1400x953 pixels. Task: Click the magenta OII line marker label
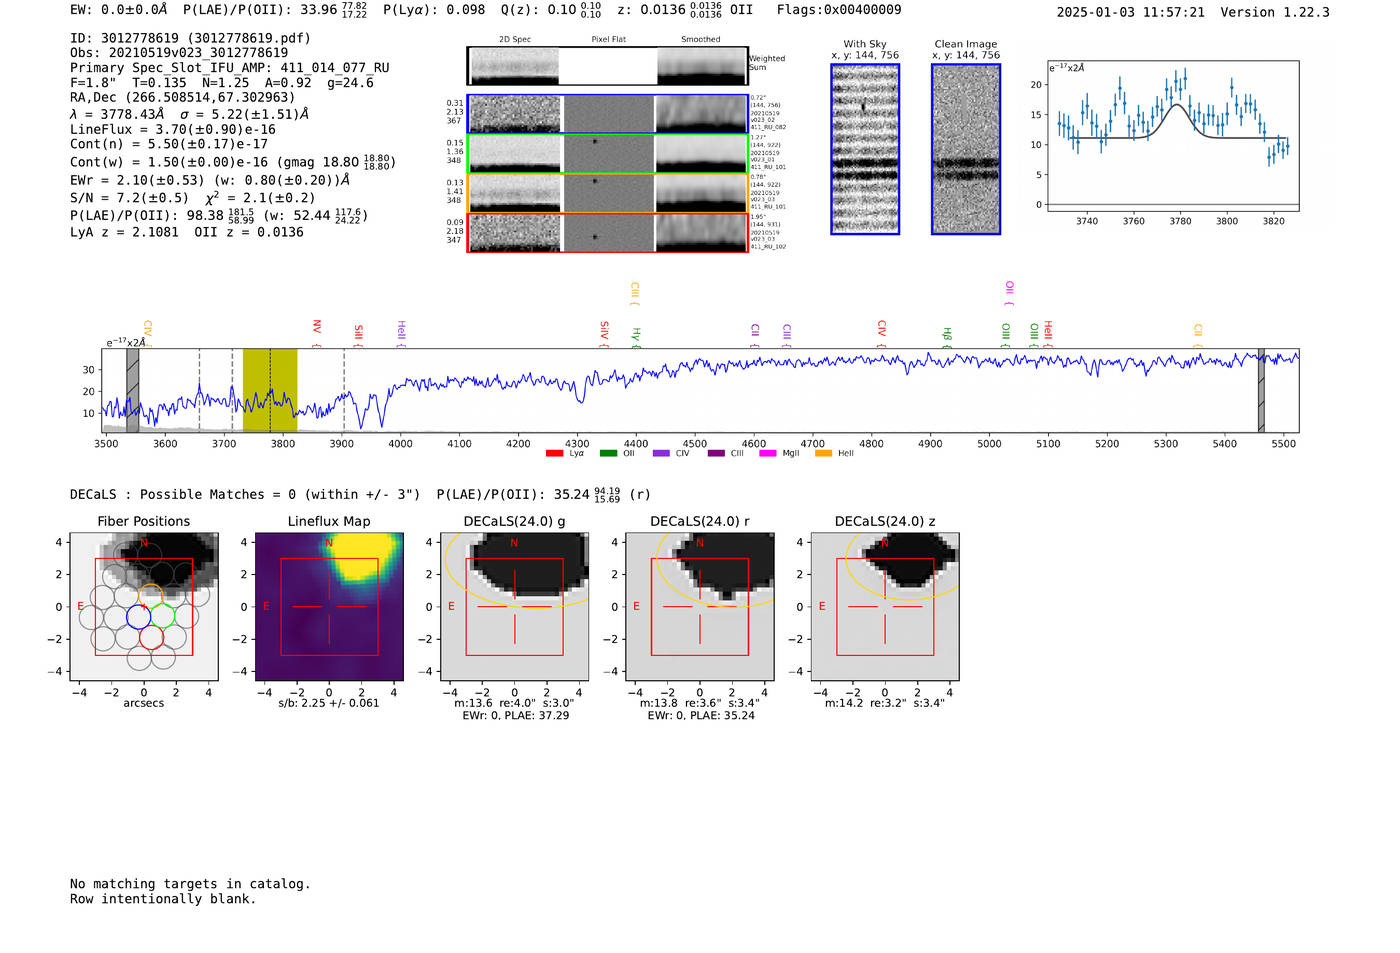tap(1010, 293)
